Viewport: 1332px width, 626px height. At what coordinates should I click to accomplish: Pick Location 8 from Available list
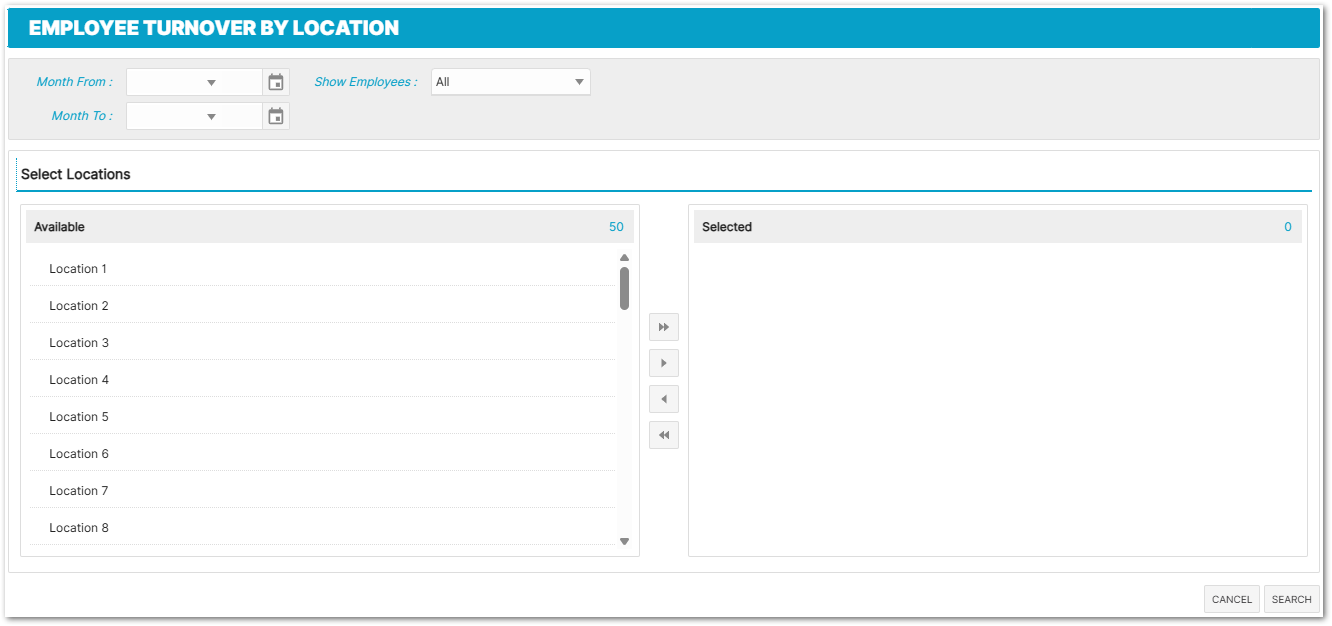point(79,528)
